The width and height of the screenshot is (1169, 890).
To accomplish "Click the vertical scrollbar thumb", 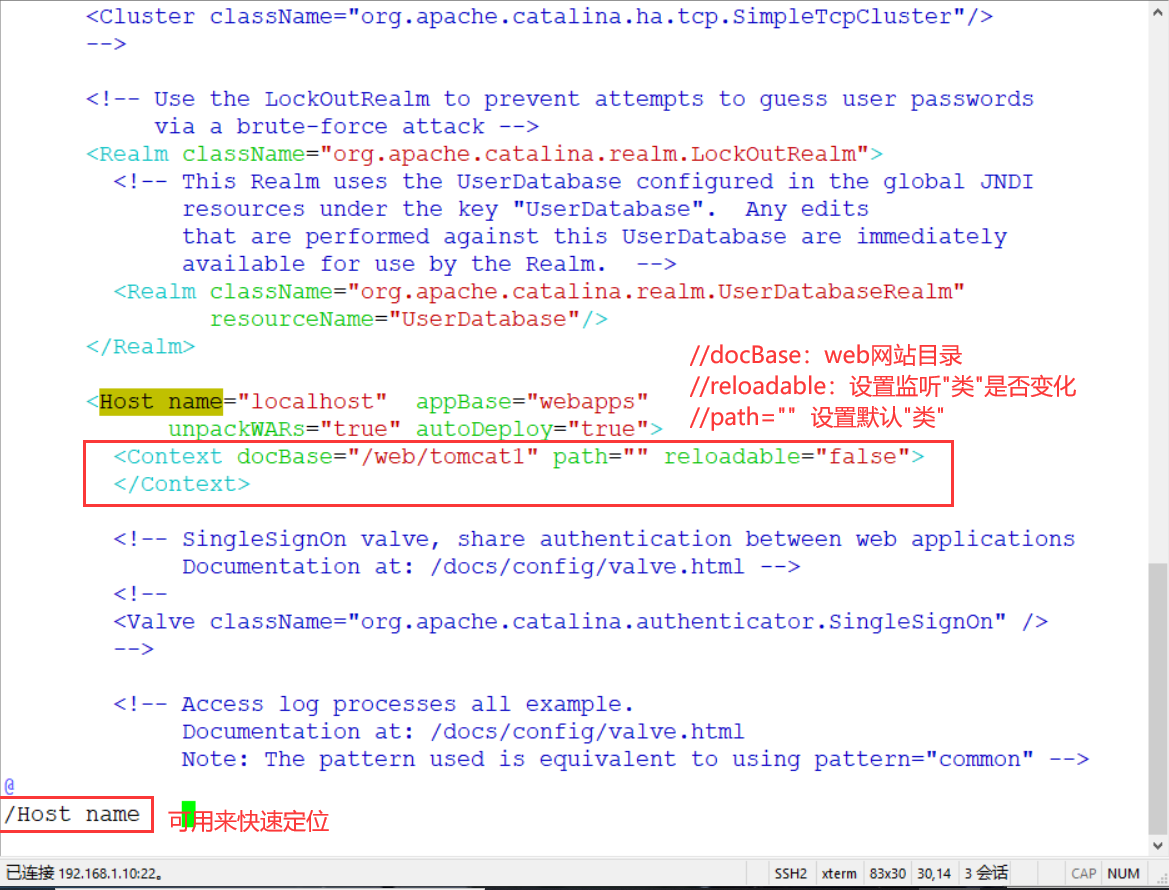I will point(1157,697).
